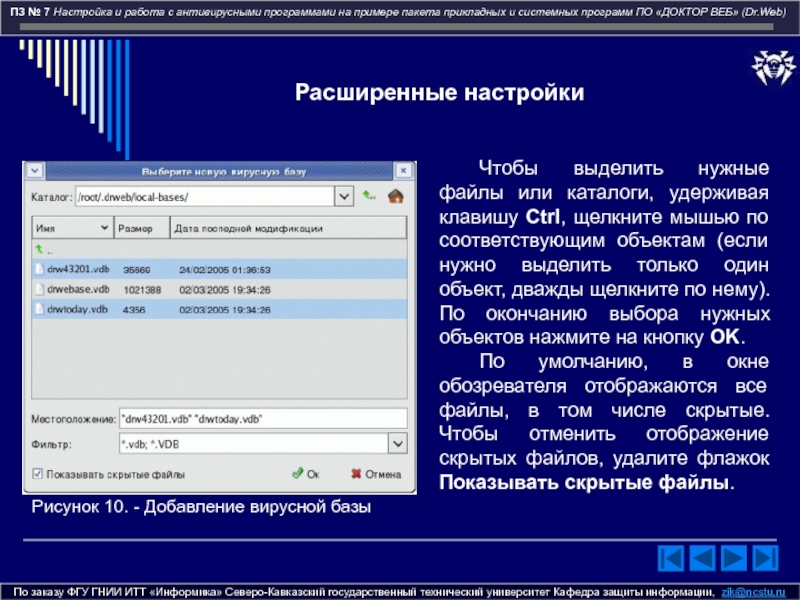The height and width of the screenshot is (600, 800).
Task: Jump to the last slide
Action: (x=765, y=558)
